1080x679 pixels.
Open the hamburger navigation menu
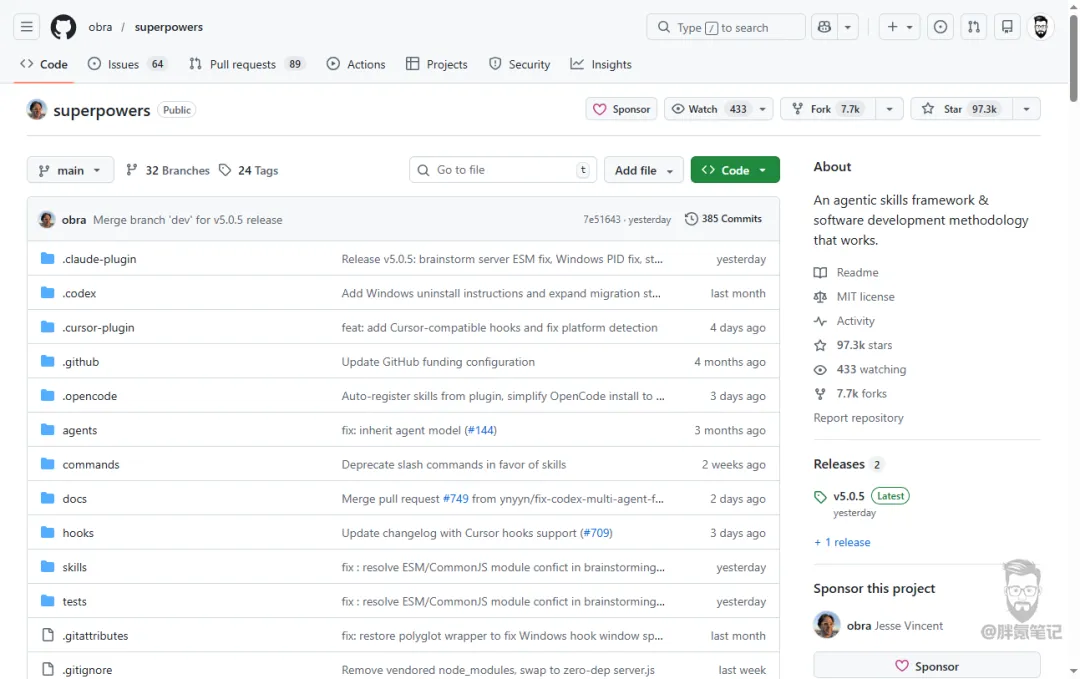[27, 27]
